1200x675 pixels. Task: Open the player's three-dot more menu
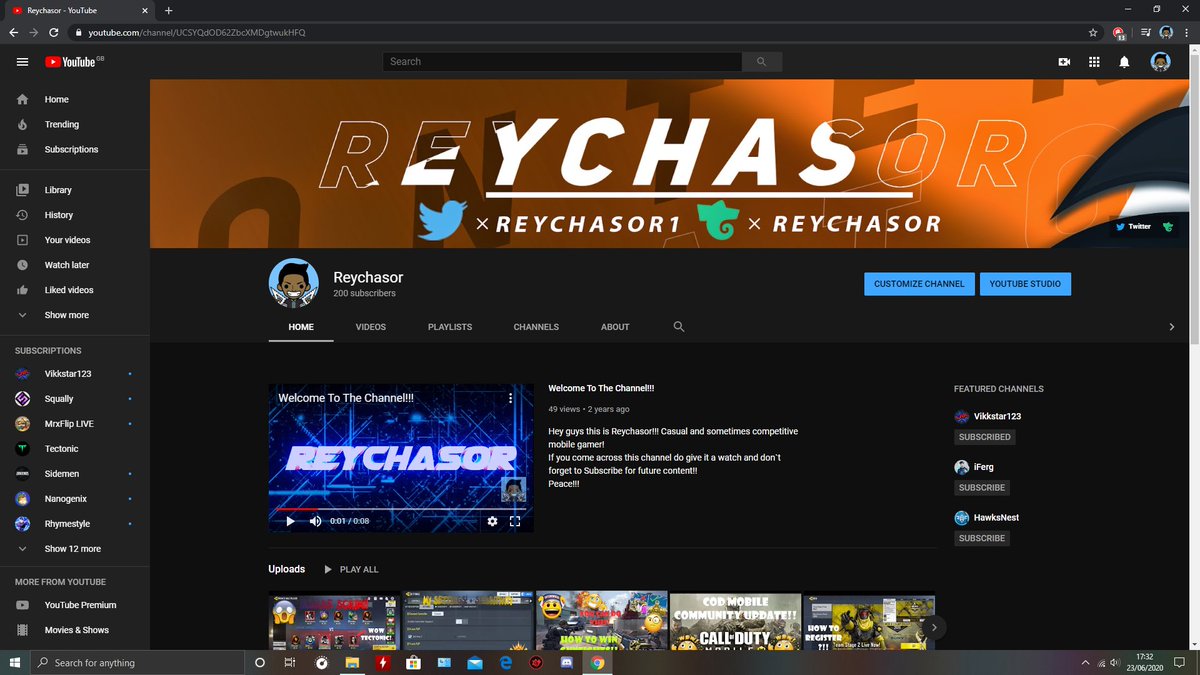tap(510, 398)
